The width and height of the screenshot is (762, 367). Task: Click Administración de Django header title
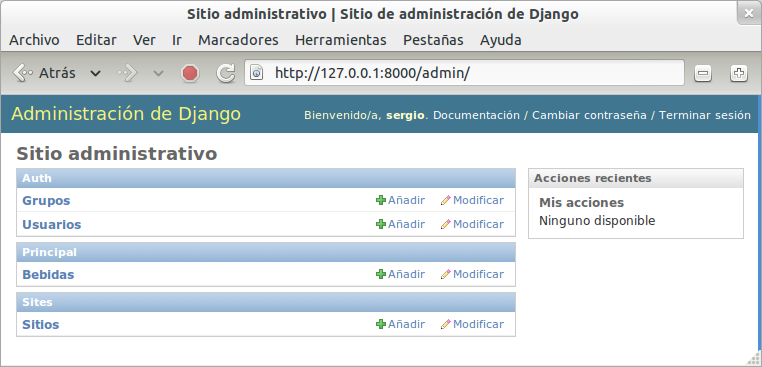(126, 114)
